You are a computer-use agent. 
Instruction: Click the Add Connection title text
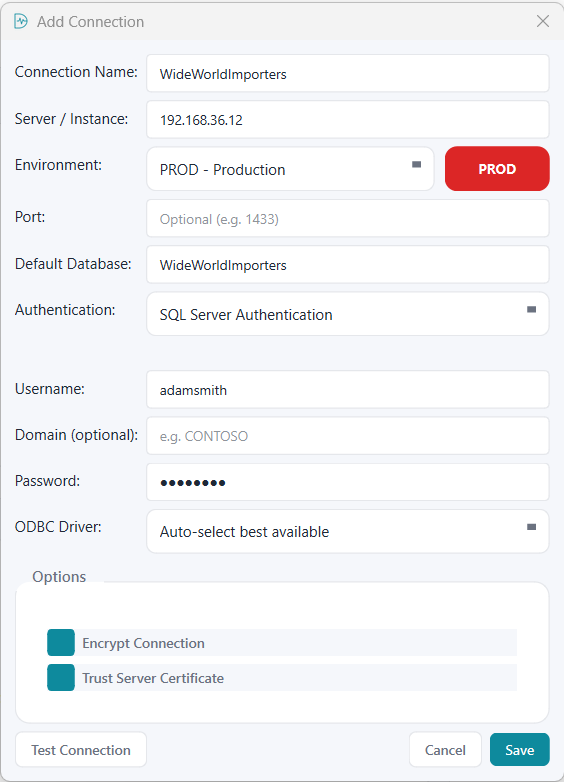90,21
